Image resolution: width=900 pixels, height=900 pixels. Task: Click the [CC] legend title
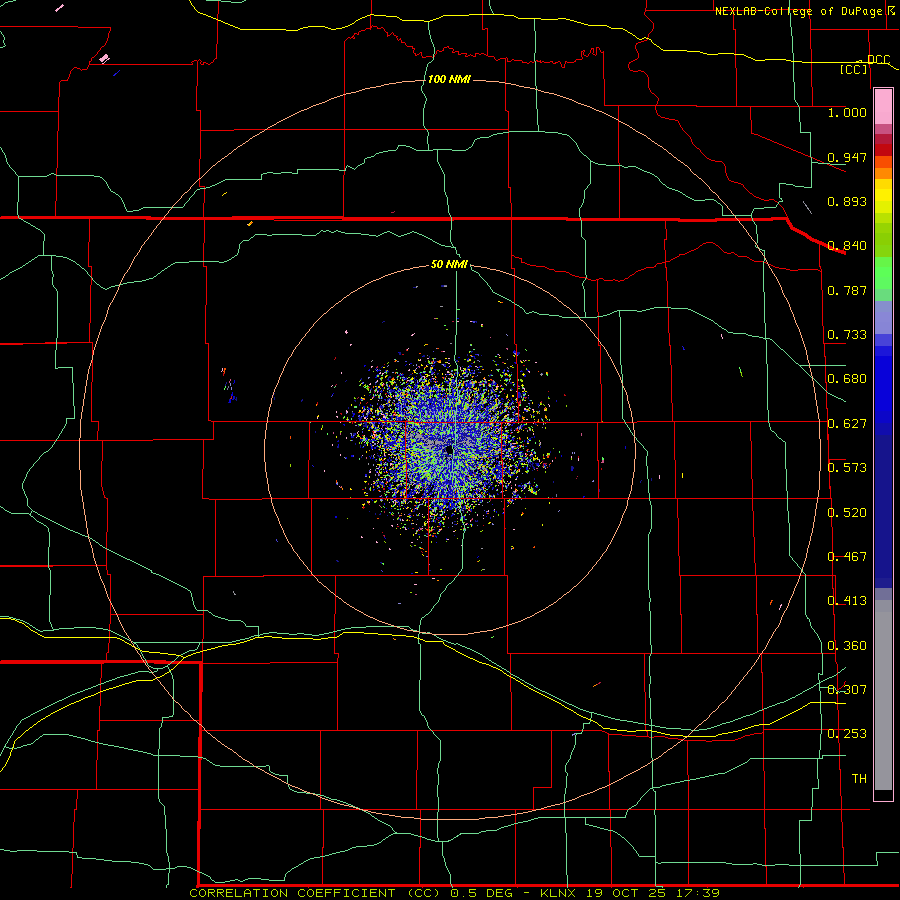853,69
